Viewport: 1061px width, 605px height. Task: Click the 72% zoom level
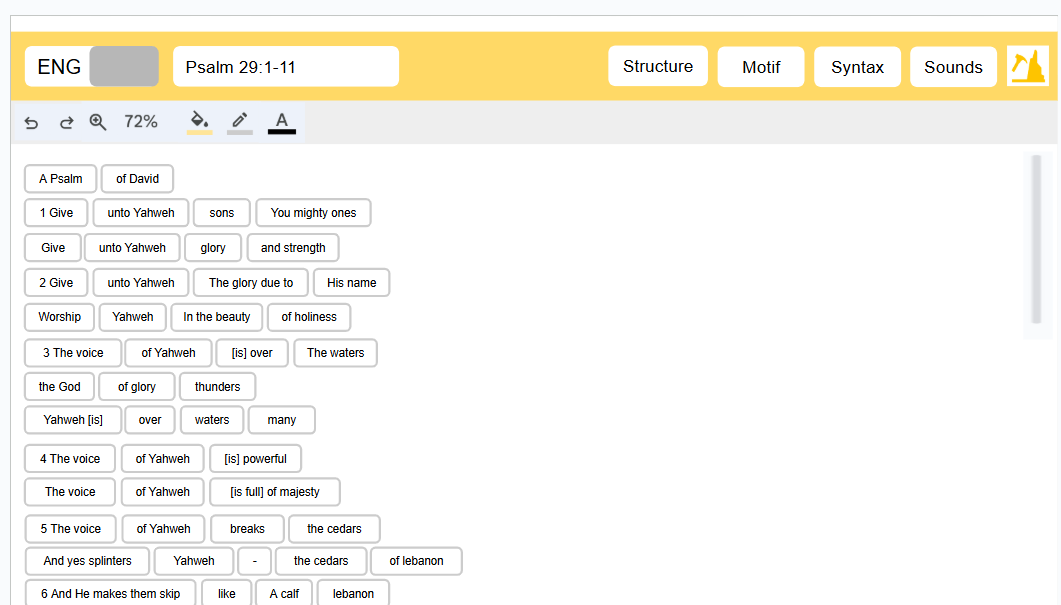point(141,122)
